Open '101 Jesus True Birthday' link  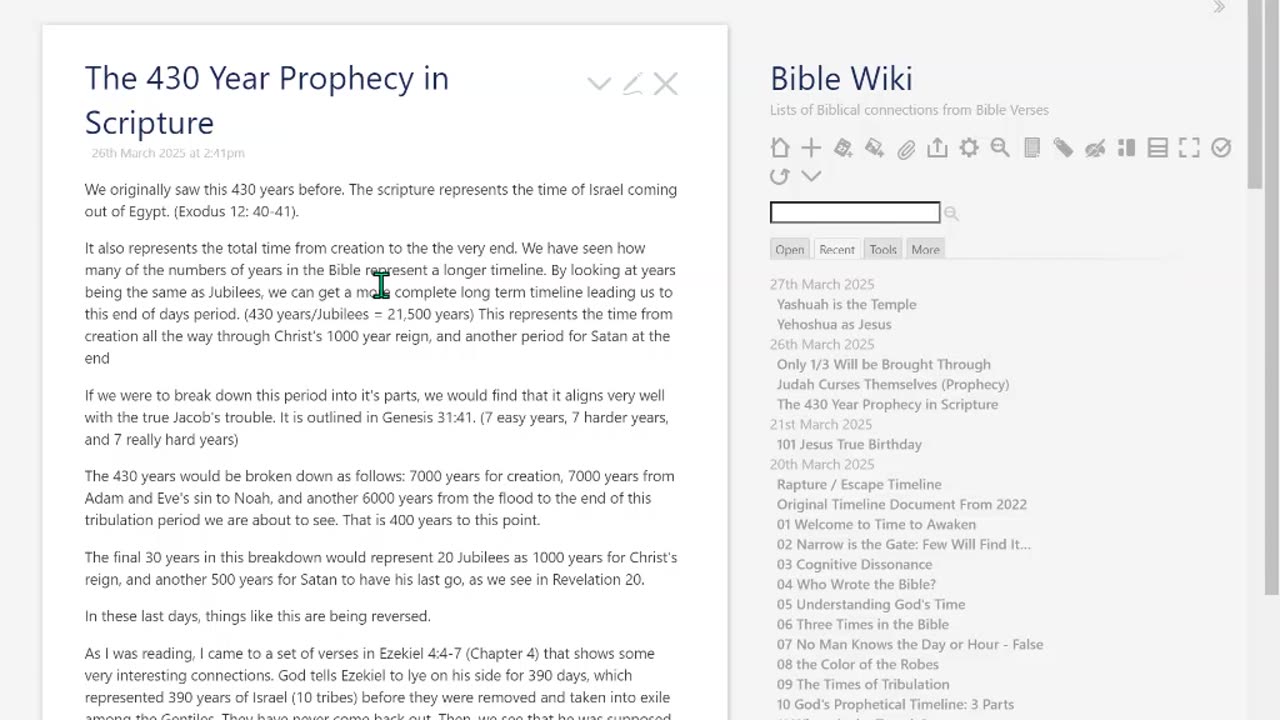point(849,444)
